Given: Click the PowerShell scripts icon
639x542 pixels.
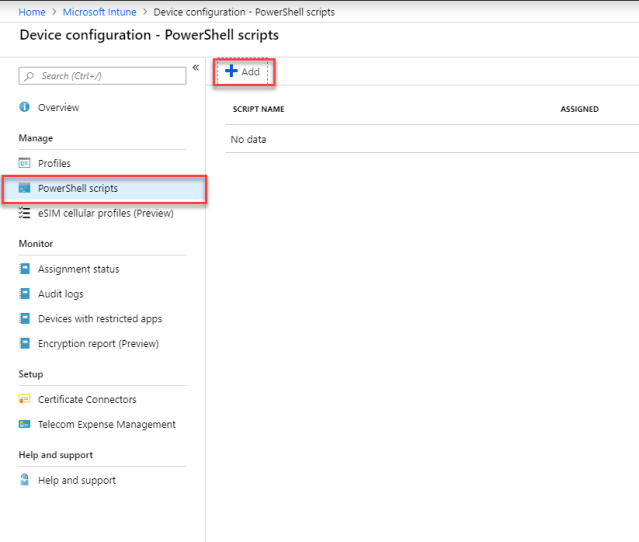Looking at the screenshot, I should coord(25,188).
